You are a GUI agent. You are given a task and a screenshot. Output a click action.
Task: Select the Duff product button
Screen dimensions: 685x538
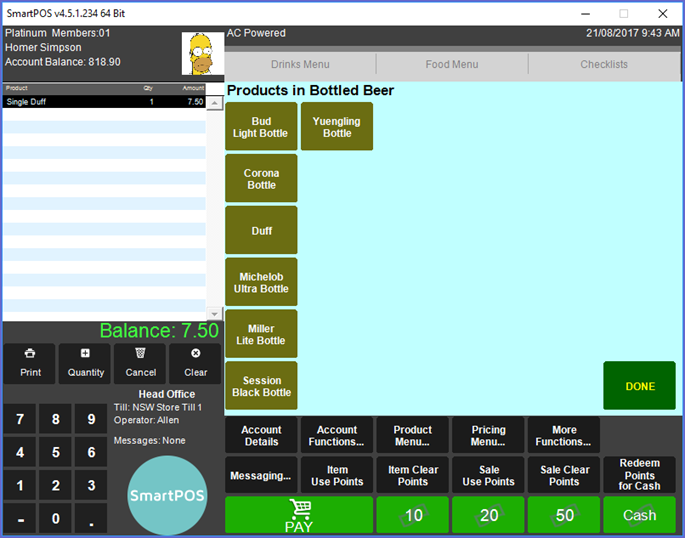coord(261,230)
